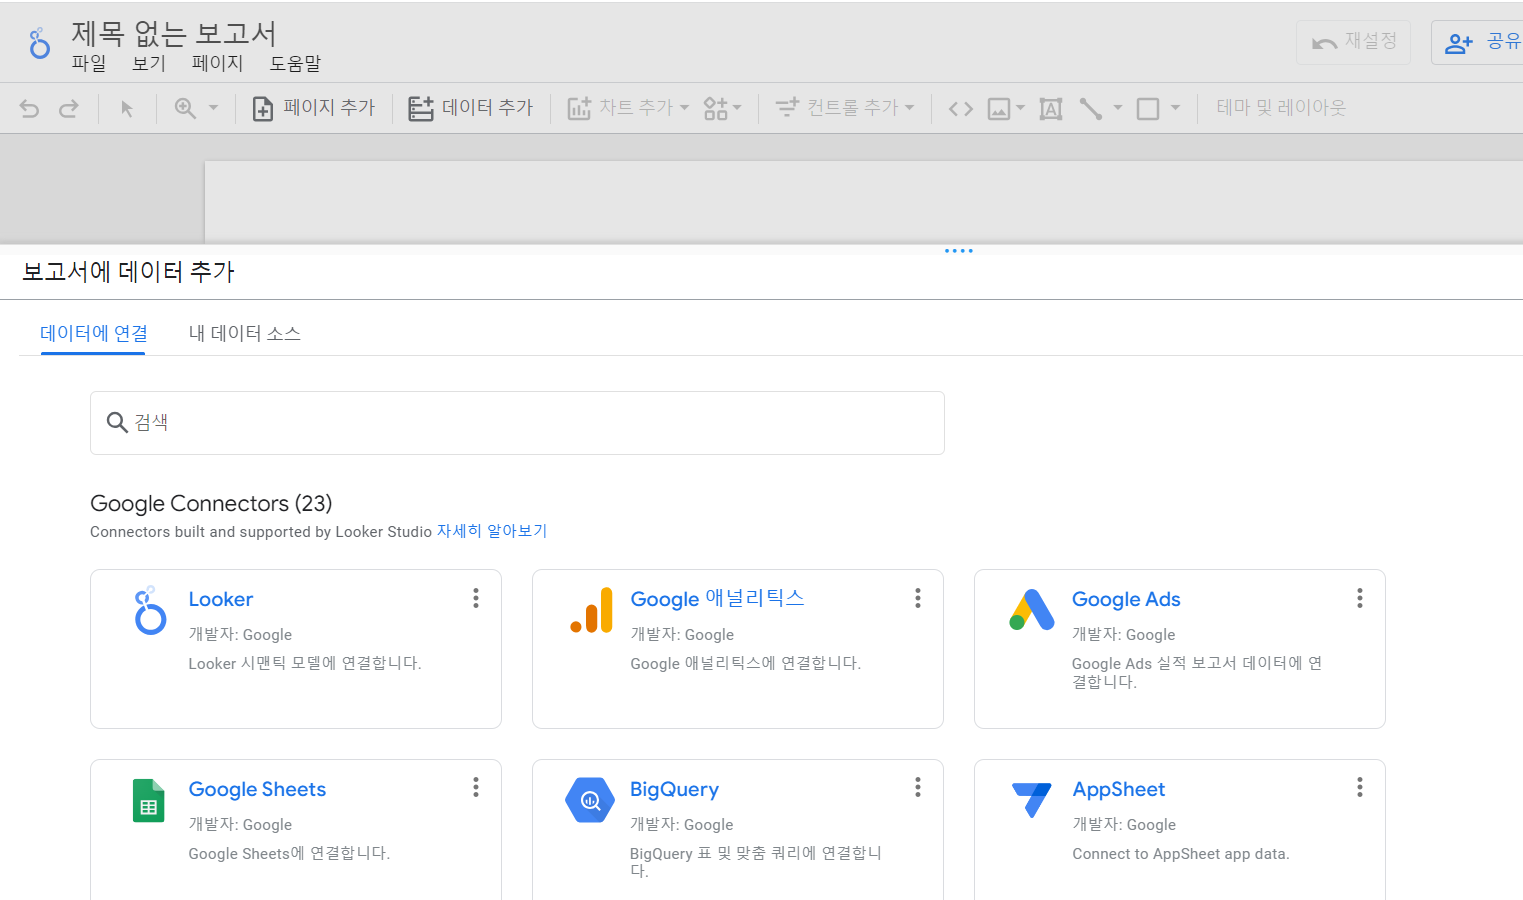Open more options for BigQuery
This screenshot has width=1523, height=900.
pyautogui.click(x=918, y=788)
